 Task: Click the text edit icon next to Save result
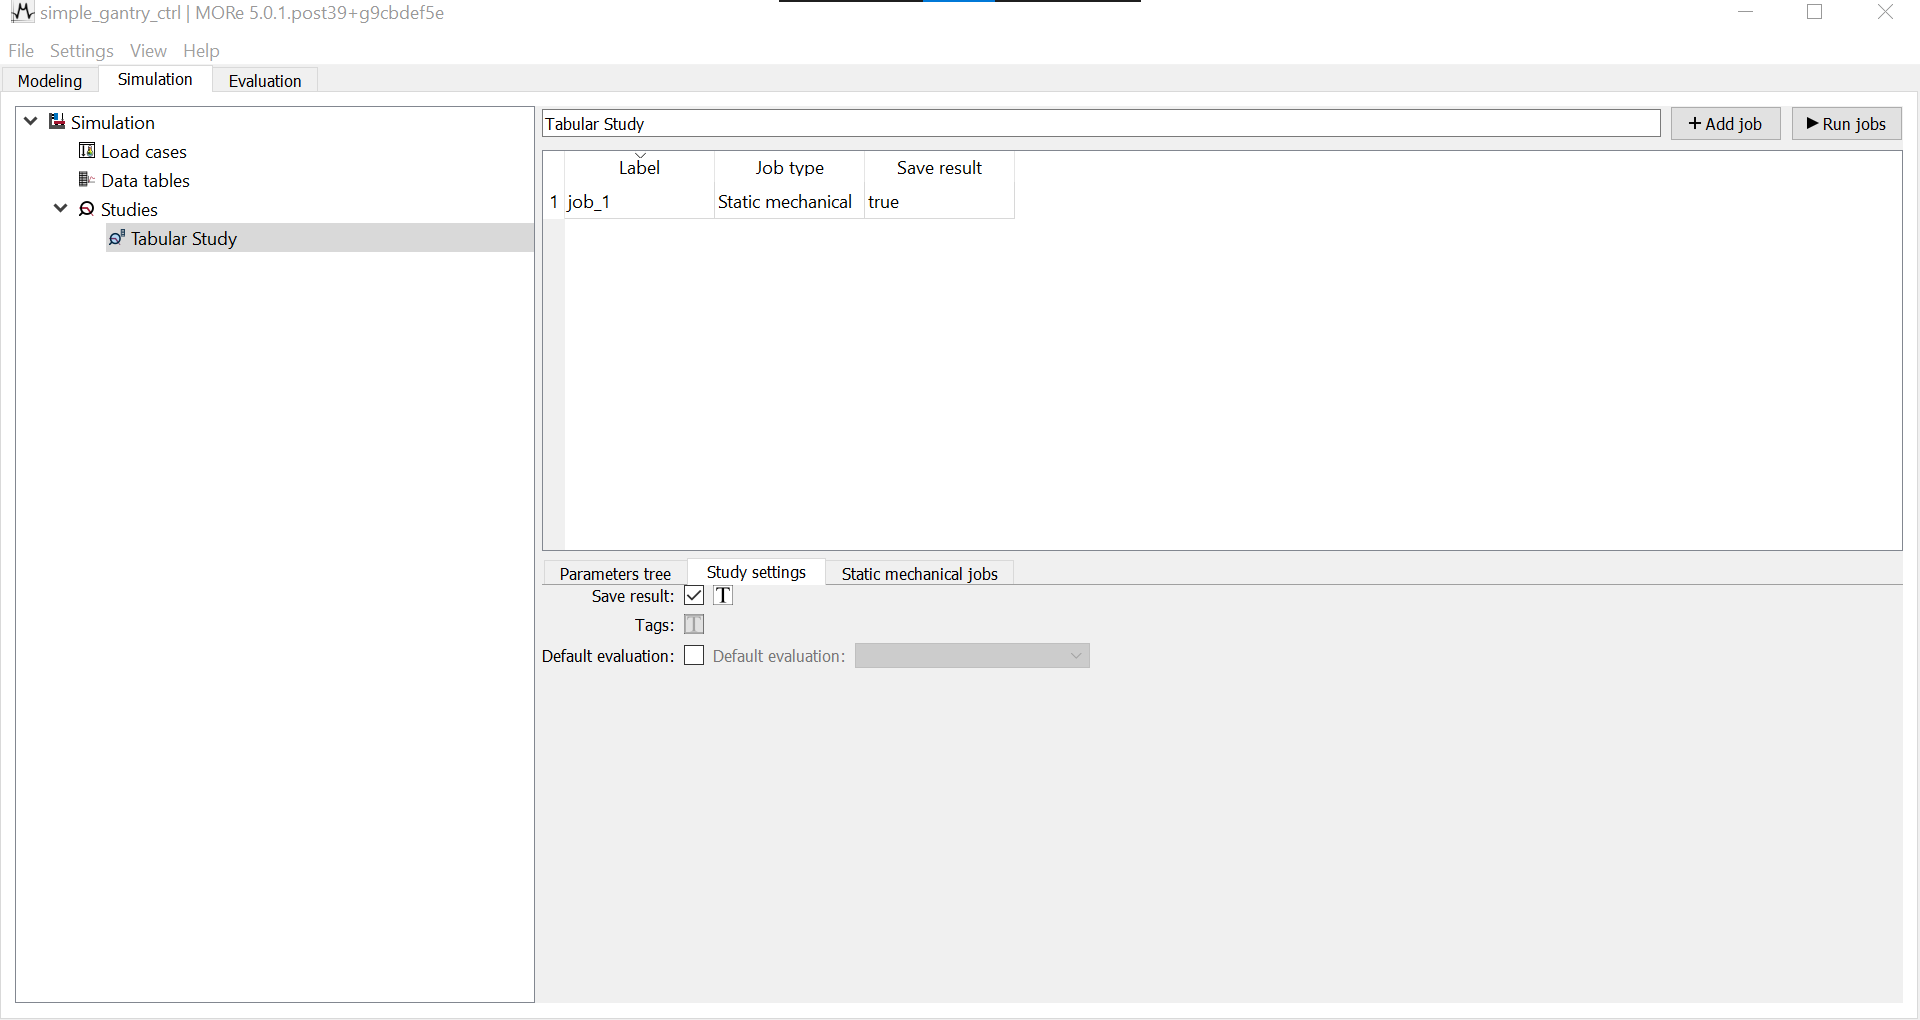723,595
